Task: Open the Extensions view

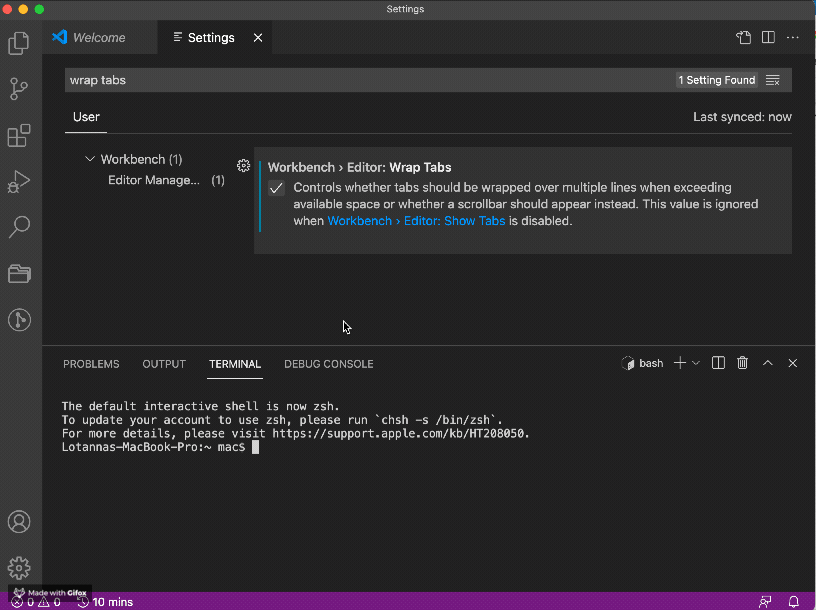Action: (x=19, y=135)
